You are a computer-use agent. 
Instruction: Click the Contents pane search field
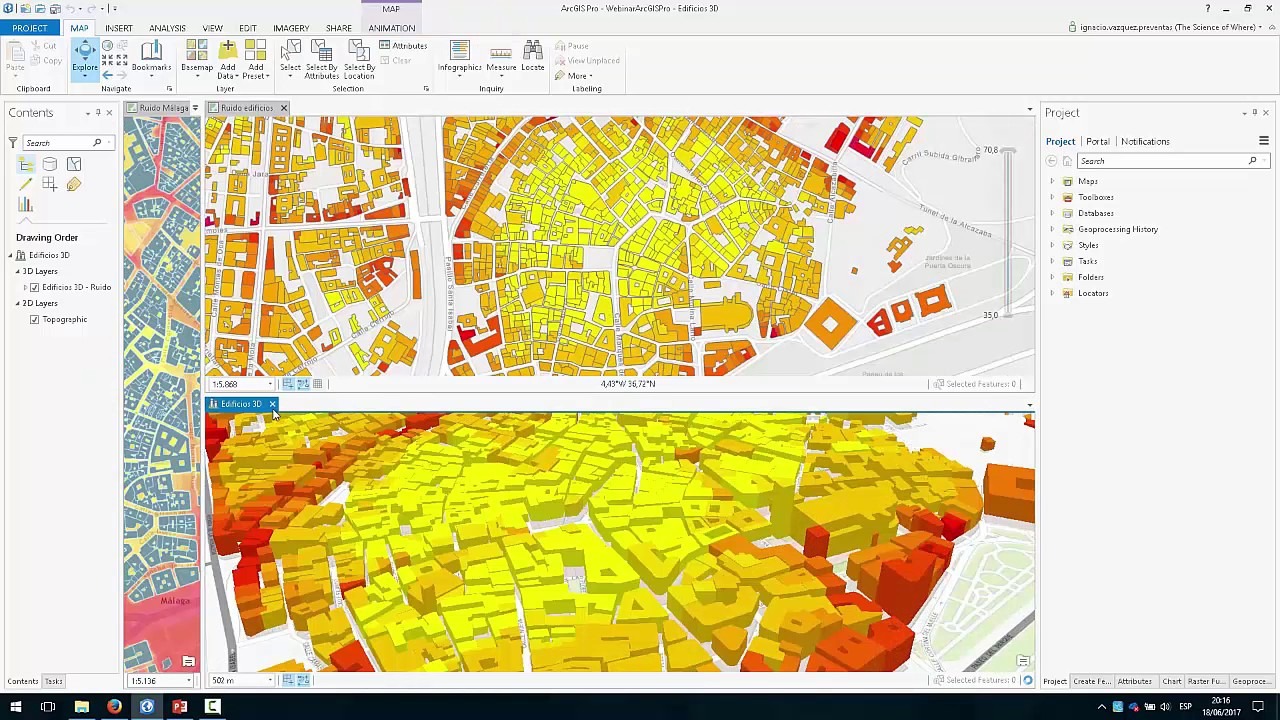coord(58,143)
